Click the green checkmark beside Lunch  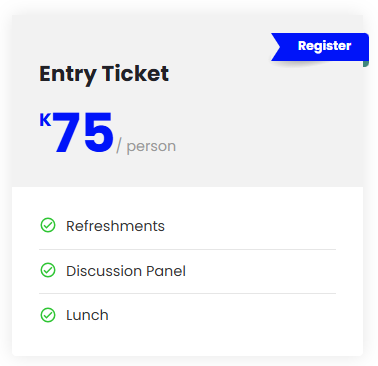coord(48,315)
